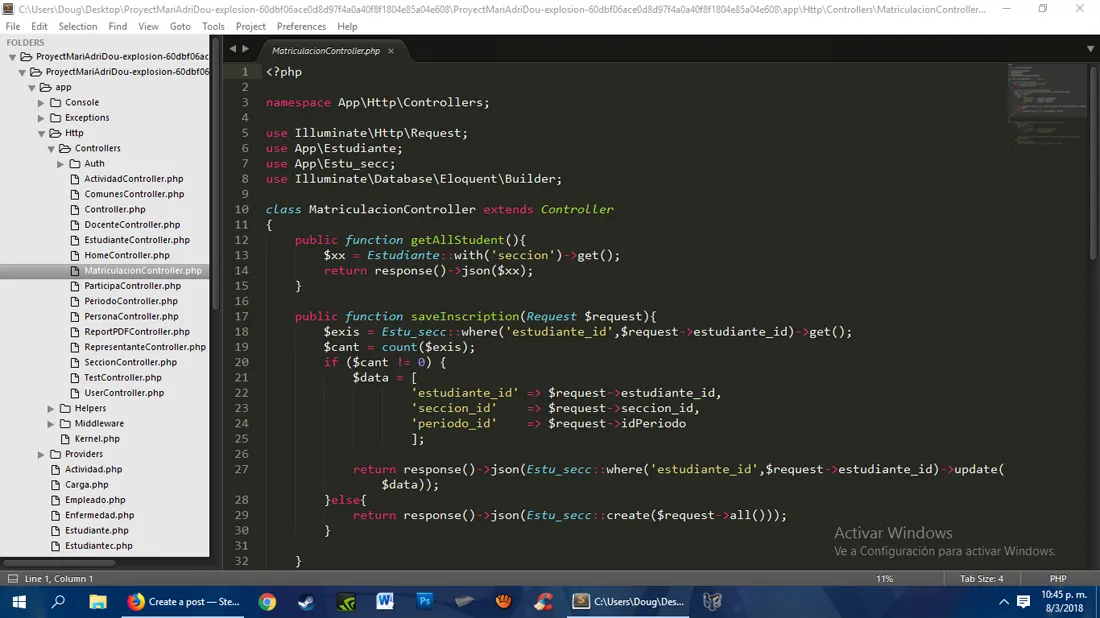This screenshot has height=618, width=1100.
Task: Expand the Middleware folder
Action: (x=51, y=424)
